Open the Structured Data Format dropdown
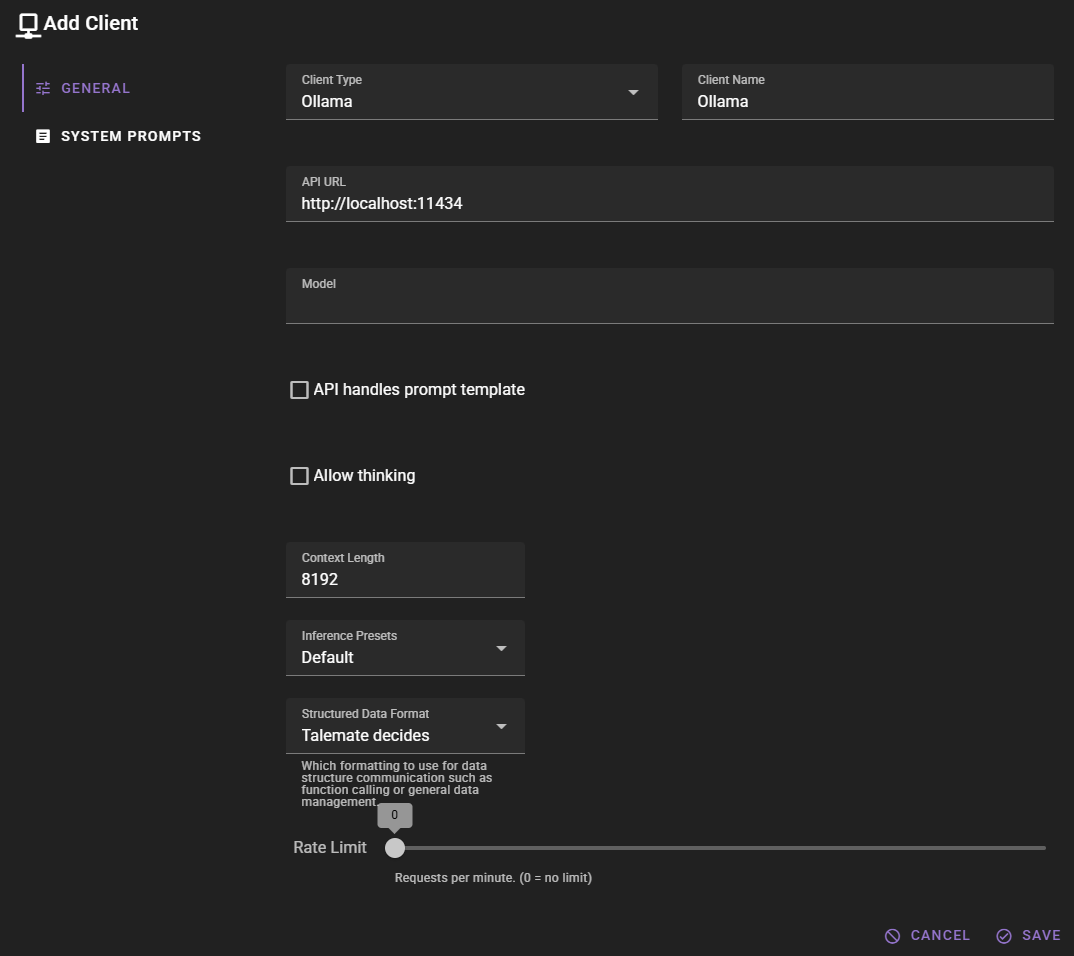This screenshot has width=1074, height=956. click(x=405, y=726)
